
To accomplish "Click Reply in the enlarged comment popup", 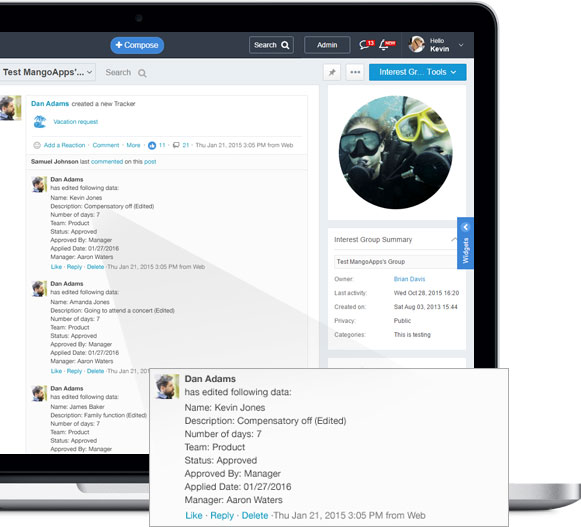I will (222, 516).
